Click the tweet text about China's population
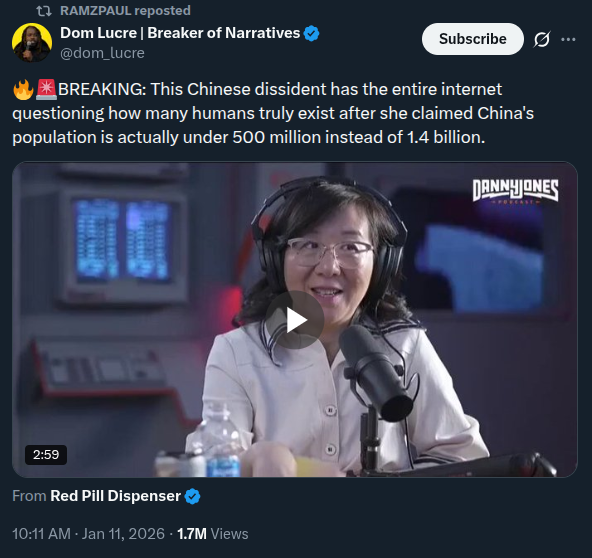The width and height of the screenshot is (592, 558). click(x=273, y=113)
